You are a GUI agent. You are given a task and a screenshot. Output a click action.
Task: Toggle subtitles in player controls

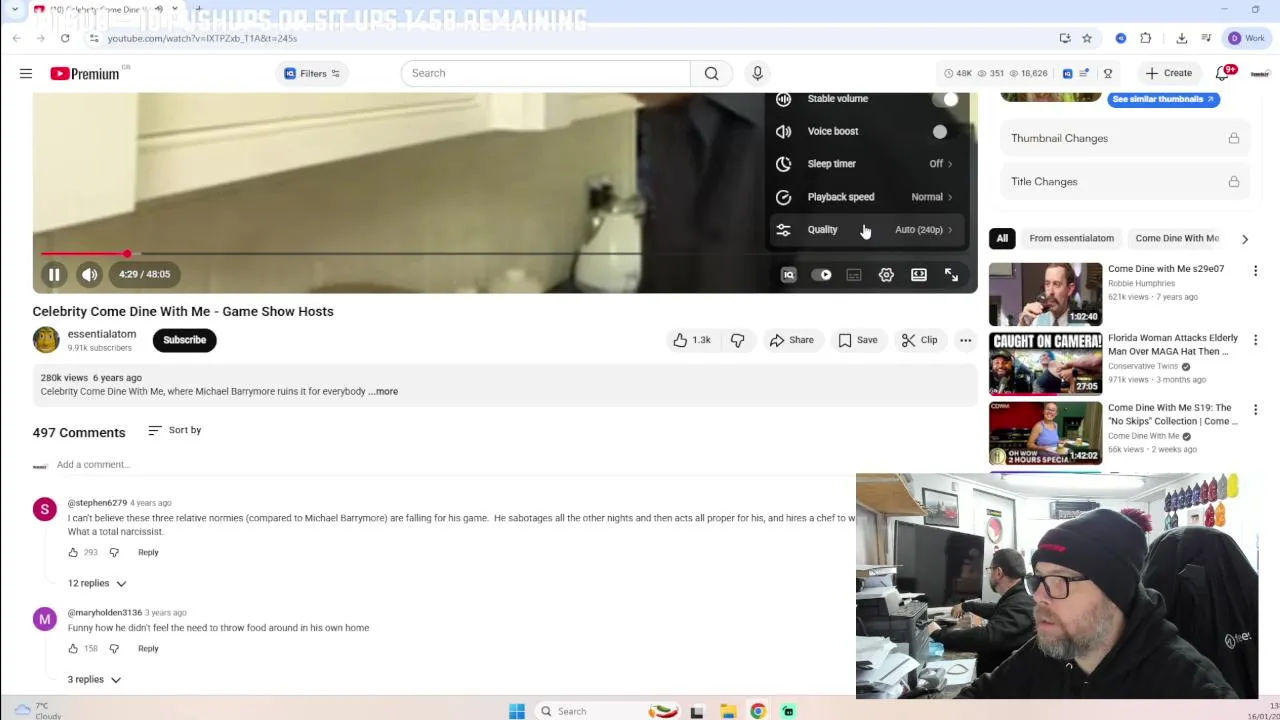tap(854, 275)
